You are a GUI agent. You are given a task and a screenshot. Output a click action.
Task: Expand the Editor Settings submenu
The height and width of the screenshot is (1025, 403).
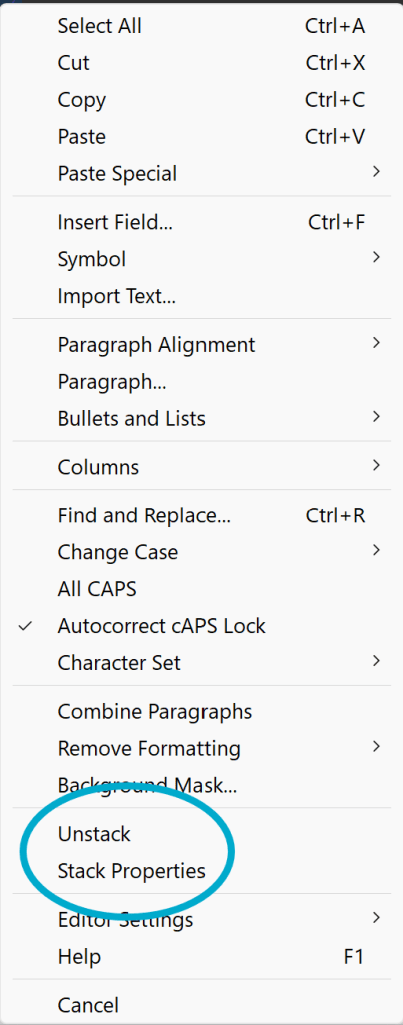coord(202,919)
